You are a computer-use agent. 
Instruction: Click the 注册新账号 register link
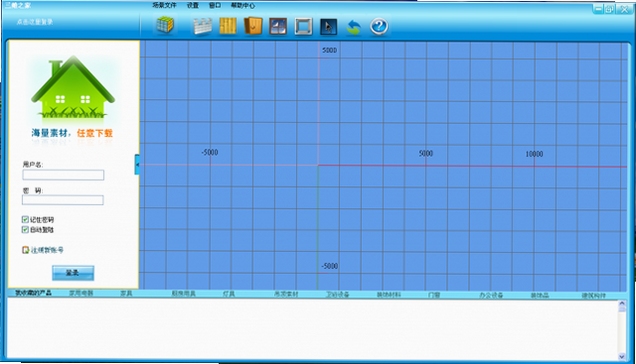(x=47, y=250)
